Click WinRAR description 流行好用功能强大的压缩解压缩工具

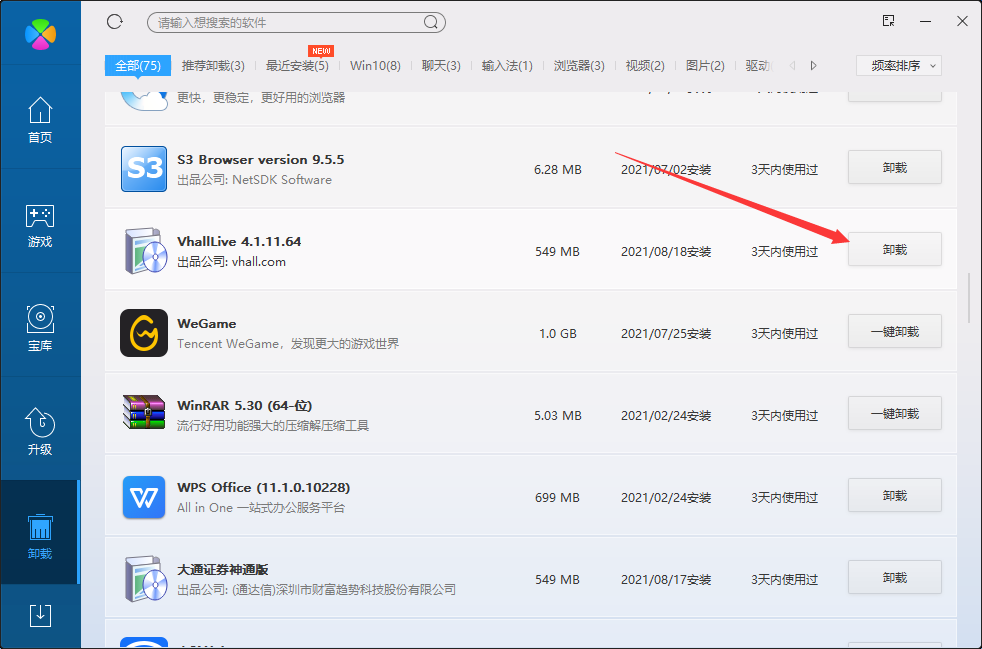tap(273, 426)
